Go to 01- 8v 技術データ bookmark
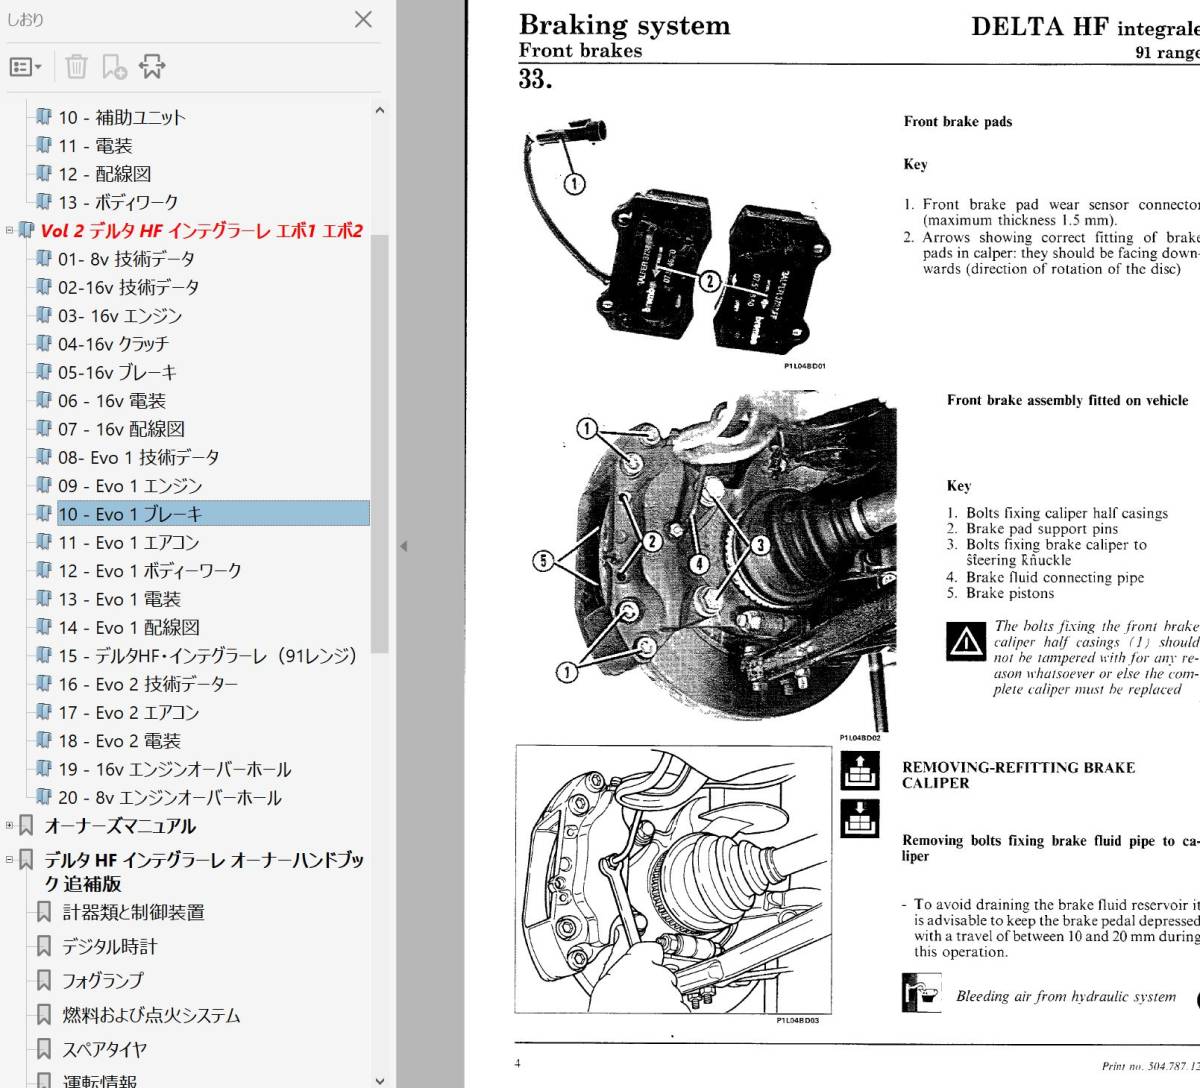This screenshot has width=1200, height=1088. point(126,259)
